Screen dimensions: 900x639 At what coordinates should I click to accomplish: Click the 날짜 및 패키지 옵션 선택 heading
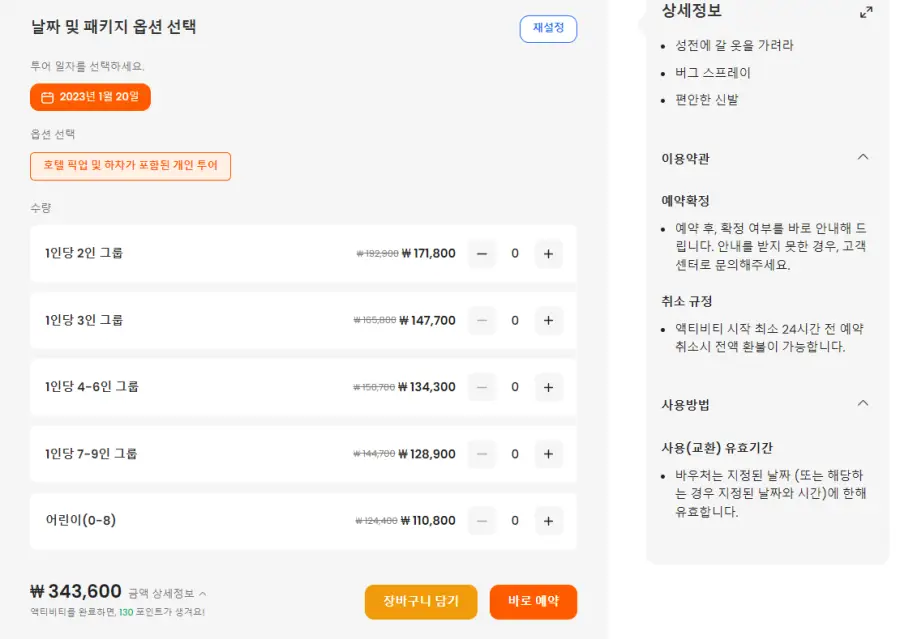[x=114, y=27]
